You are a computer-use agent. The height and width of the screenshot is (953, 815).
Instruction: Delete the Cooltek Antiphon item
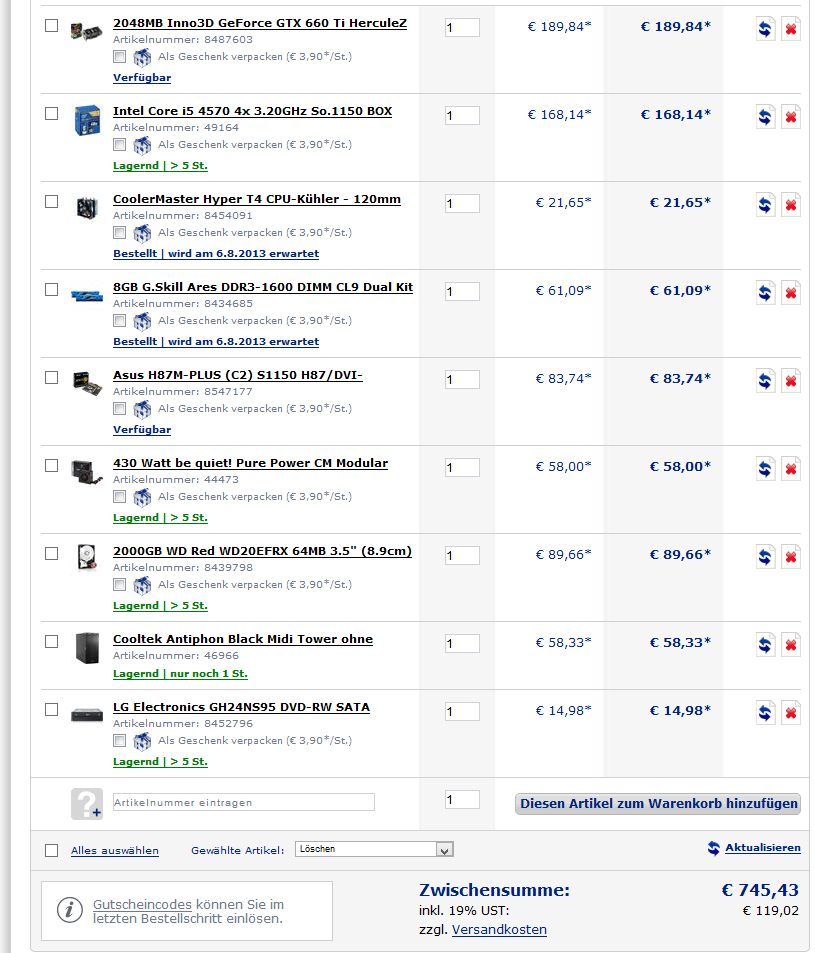click(791, 645)
